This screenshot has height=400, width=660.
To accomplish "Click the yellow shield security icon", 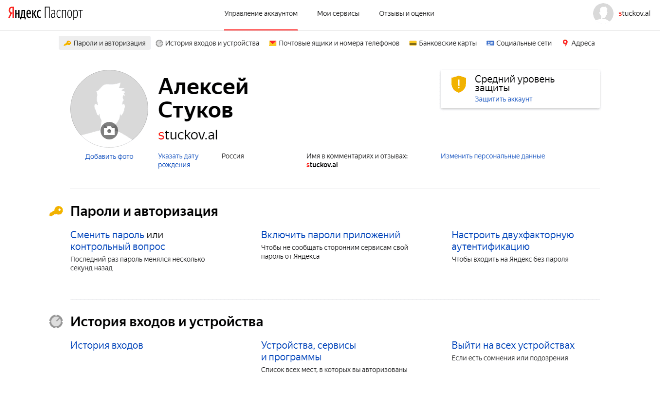I will [458, 85].
